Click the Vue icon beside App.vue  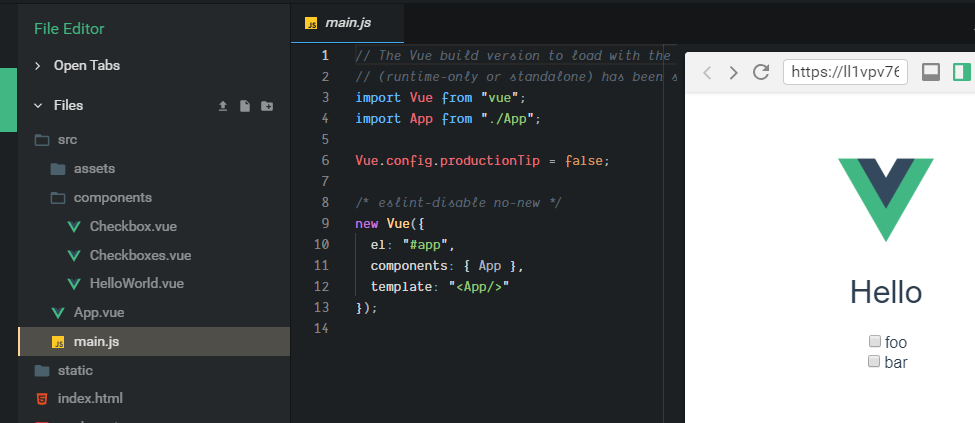pyautogui.click(x=58, y=312)
